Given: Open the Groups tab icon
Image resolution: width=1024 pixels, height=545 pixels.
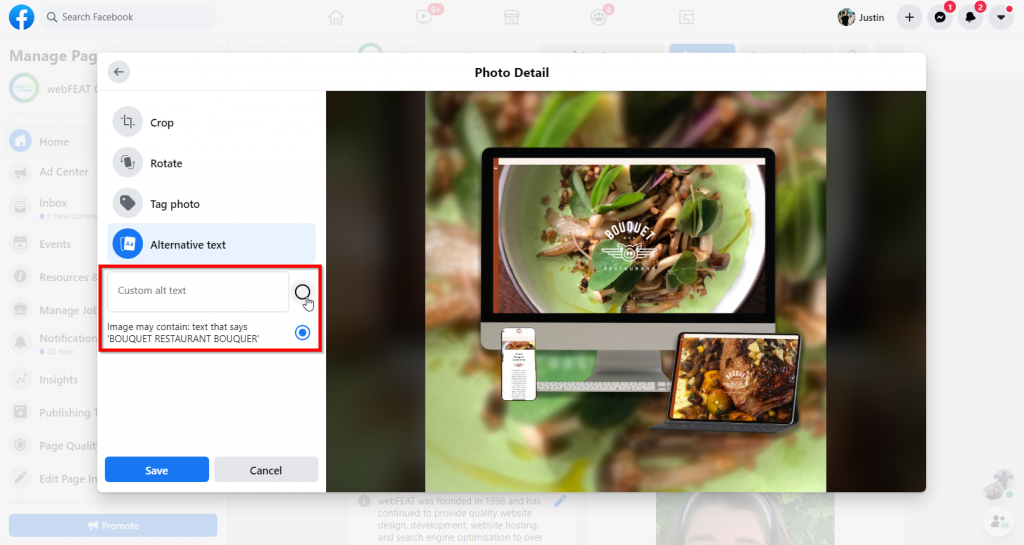Looking at the screenshot, I should 598,17.
